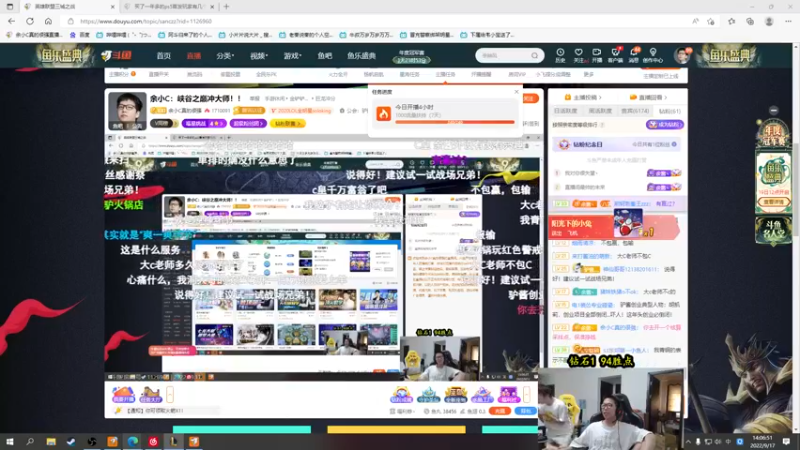Image resolution: width=800 pixels, height=450 pixels.
Task: Expand the left gift strip arrow
Action: pos(170,394)
